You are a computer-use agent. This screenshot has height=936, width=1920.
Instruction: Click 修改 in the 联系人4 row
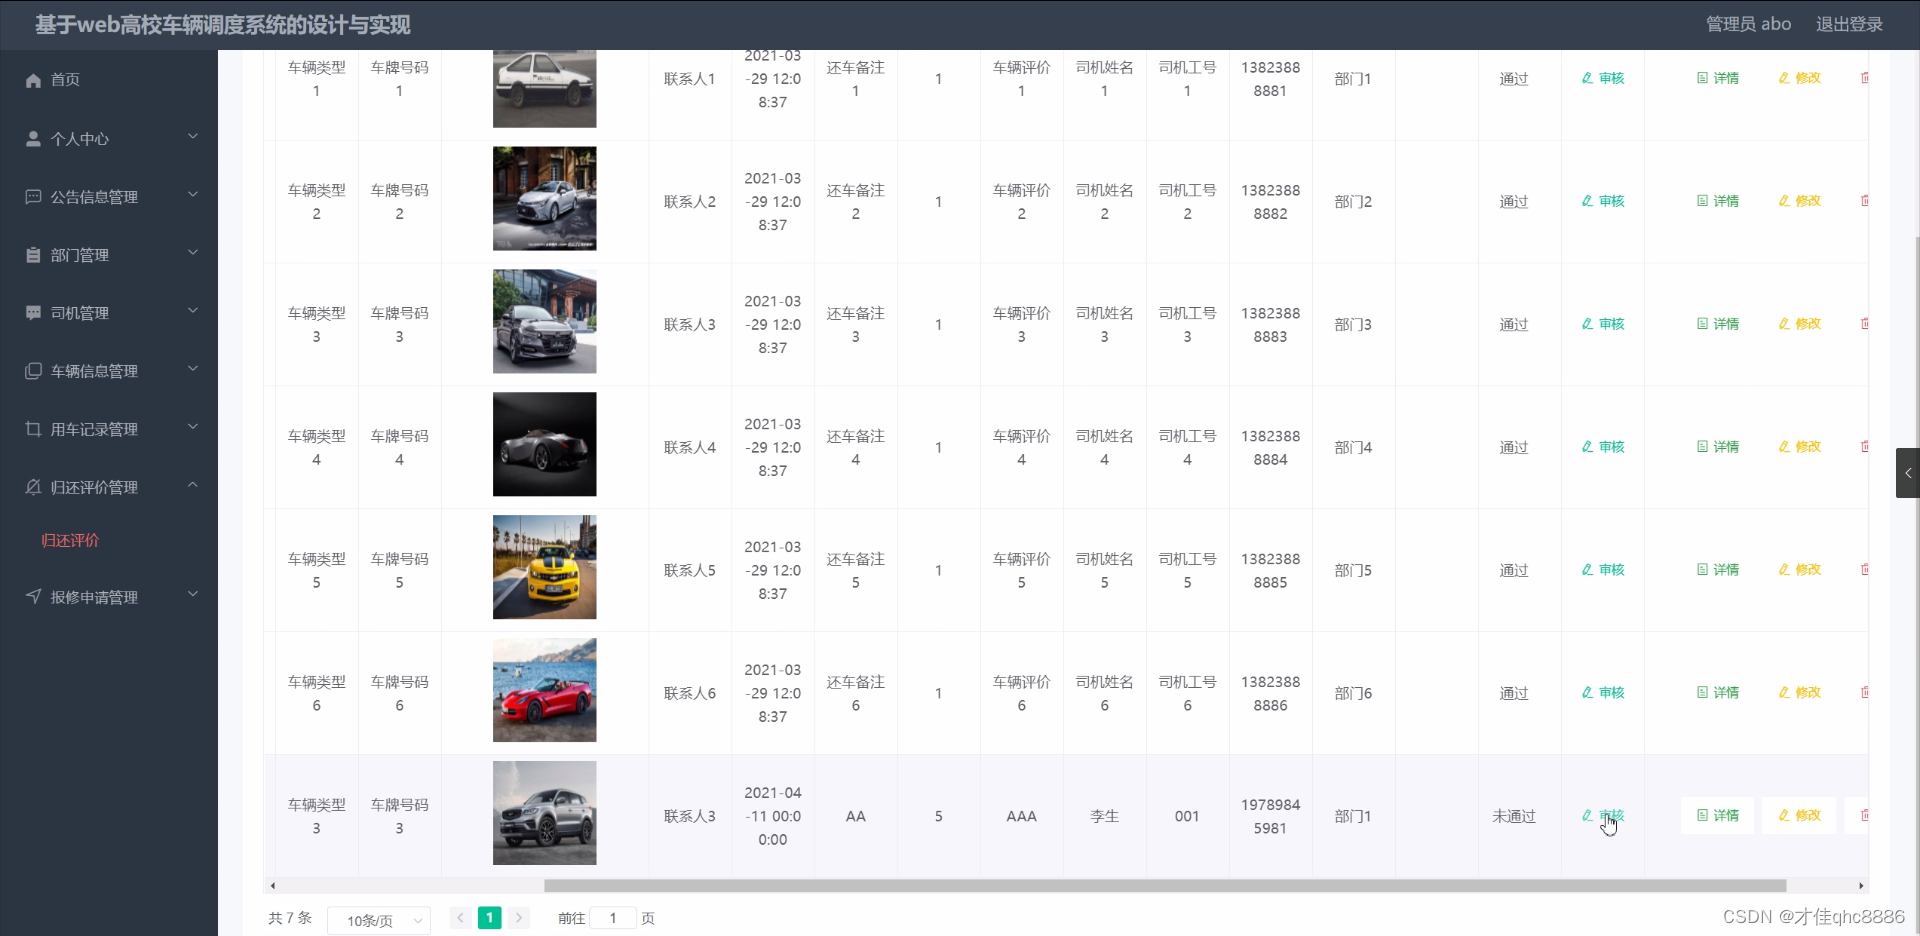[1800, 447]
